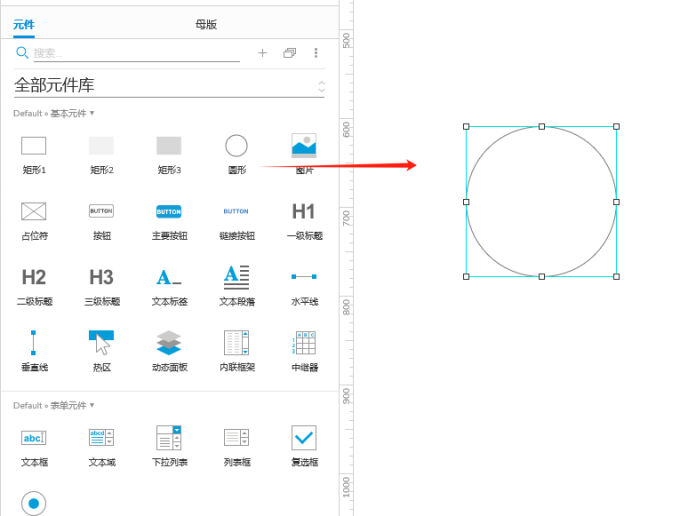Select the 动态面板 dynamic panel widget

(x=169, y=351)
